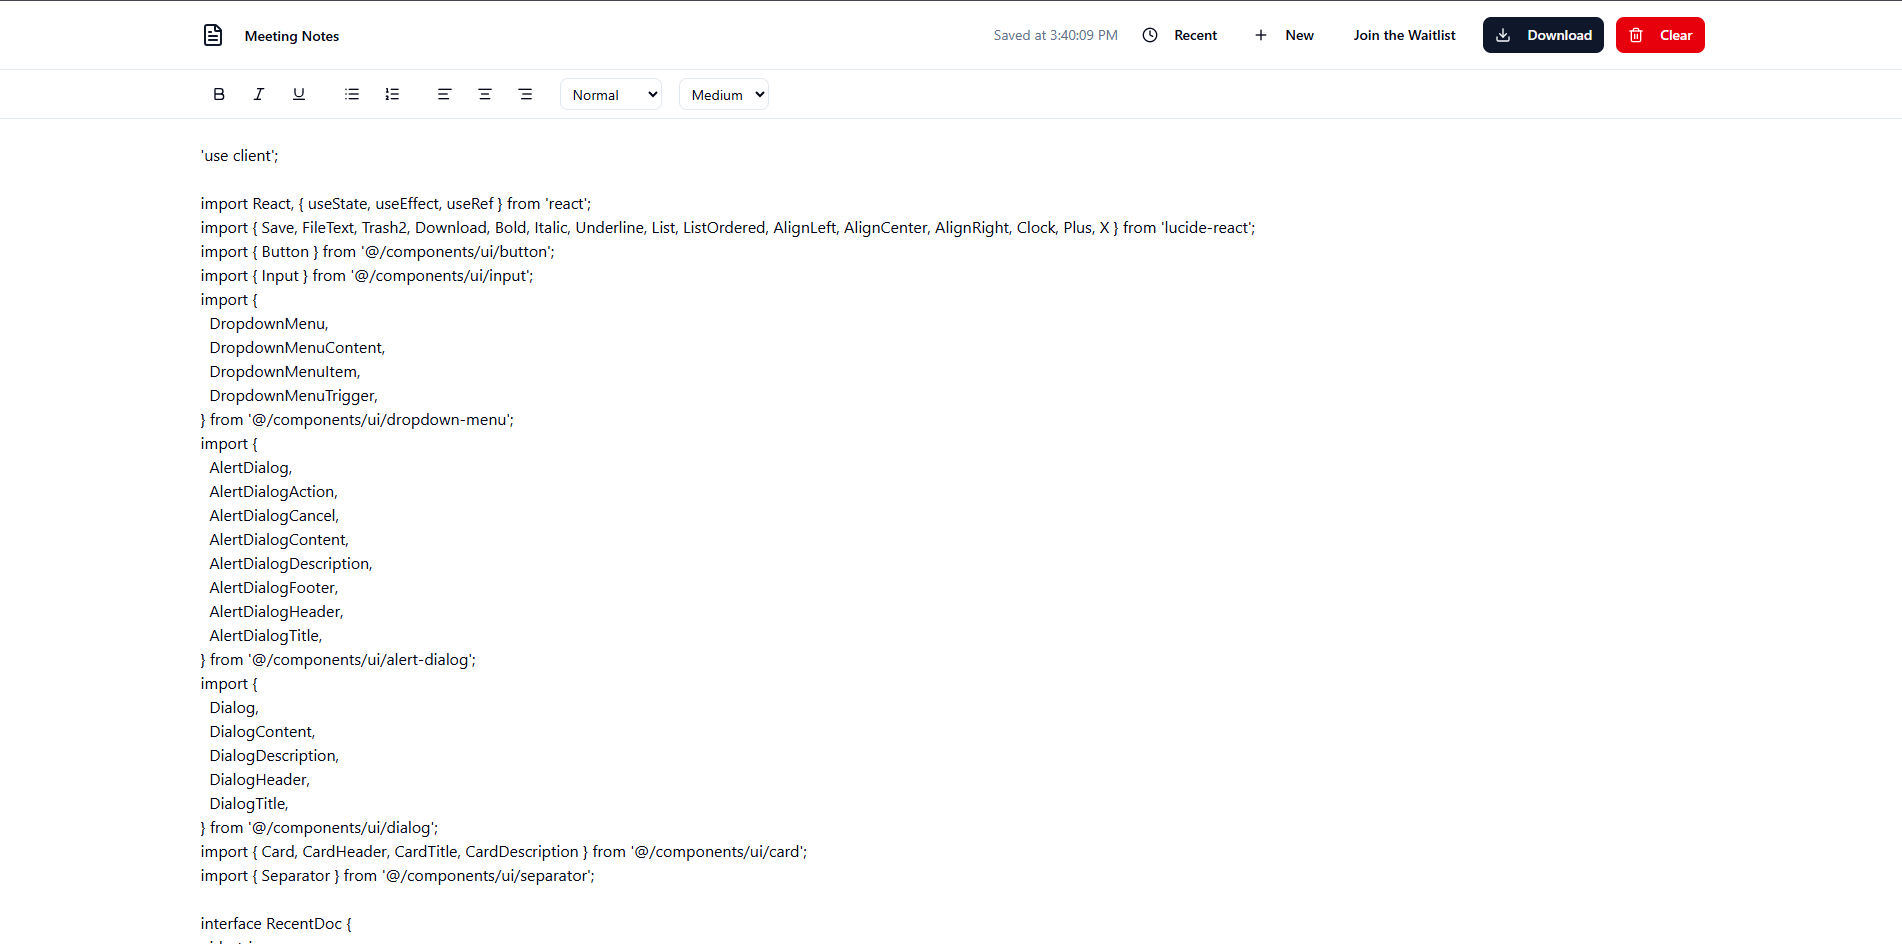1902x944 pixels.
Task: Select Join the Waitlist
Action: tap(1404, 34)
